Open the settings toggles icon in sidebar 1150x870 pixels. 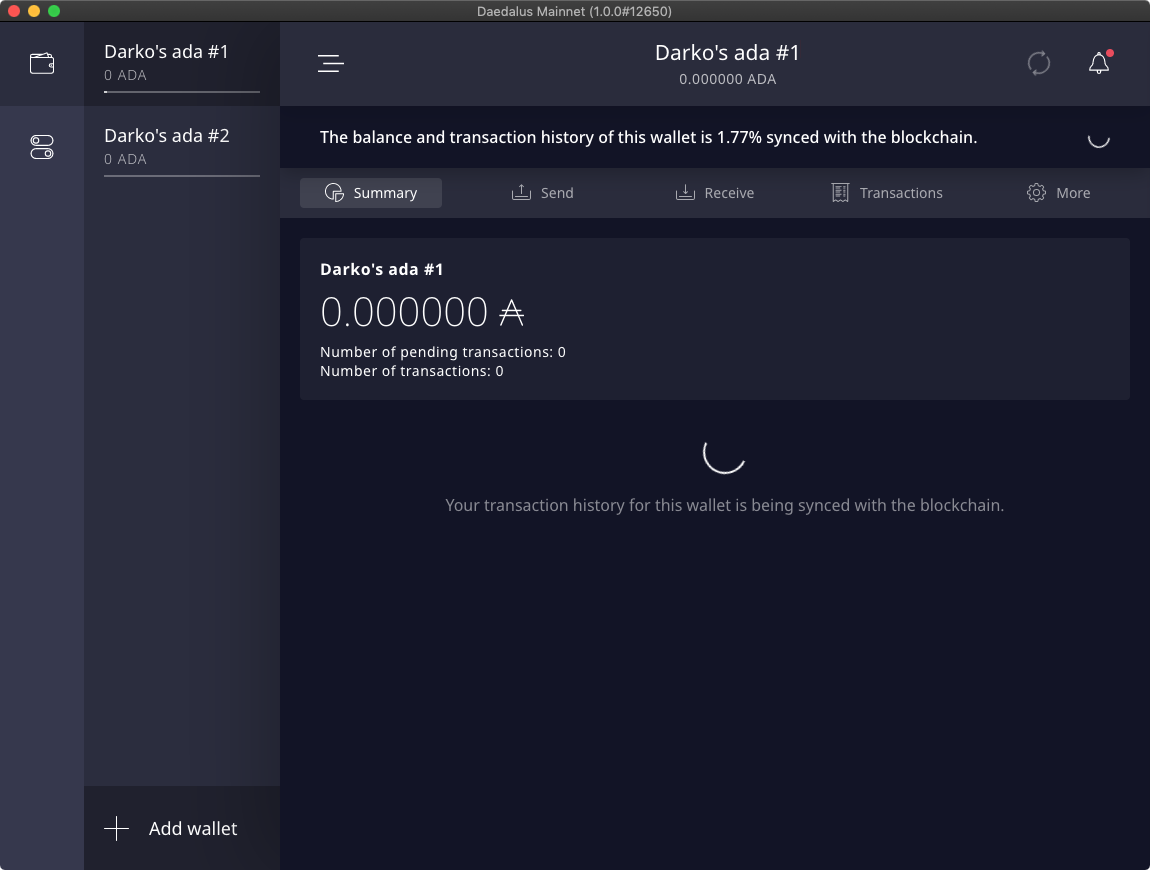tap(42, 148)
